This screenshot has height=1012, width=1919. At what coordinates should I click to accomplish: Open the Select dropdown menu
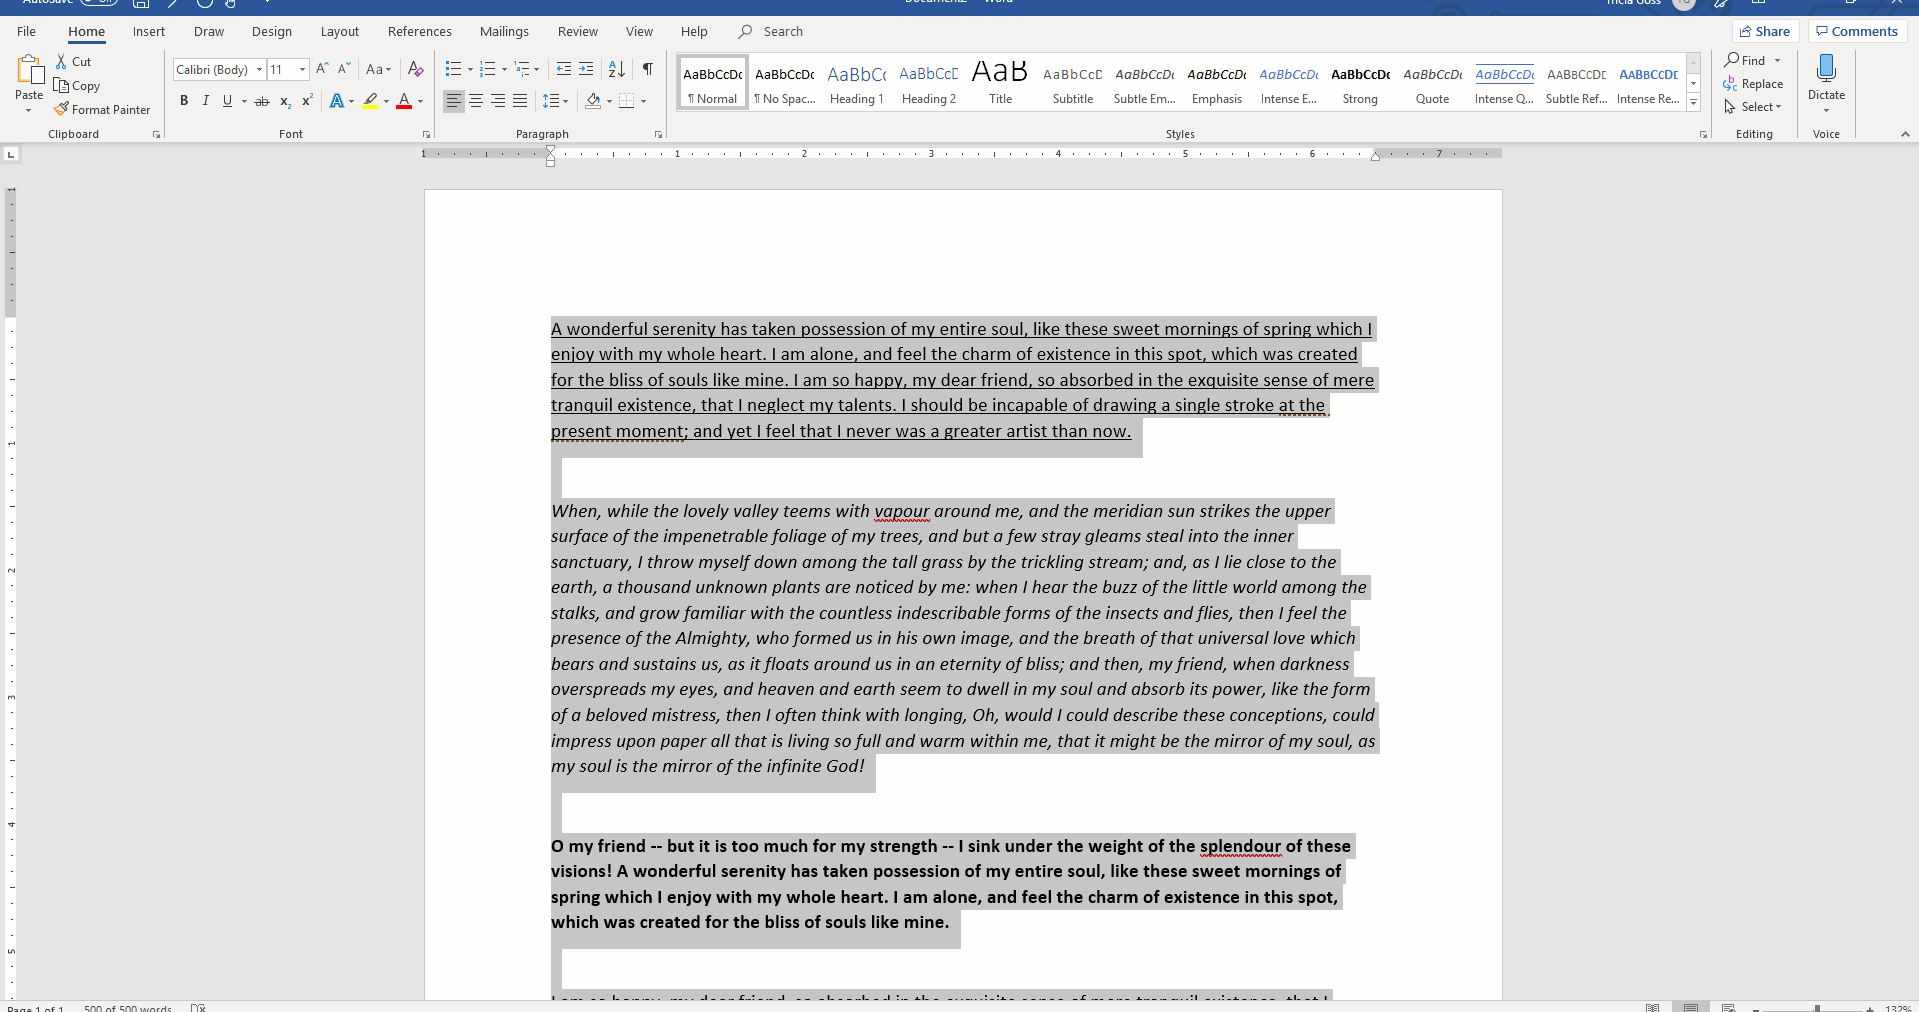point(1754,107)
